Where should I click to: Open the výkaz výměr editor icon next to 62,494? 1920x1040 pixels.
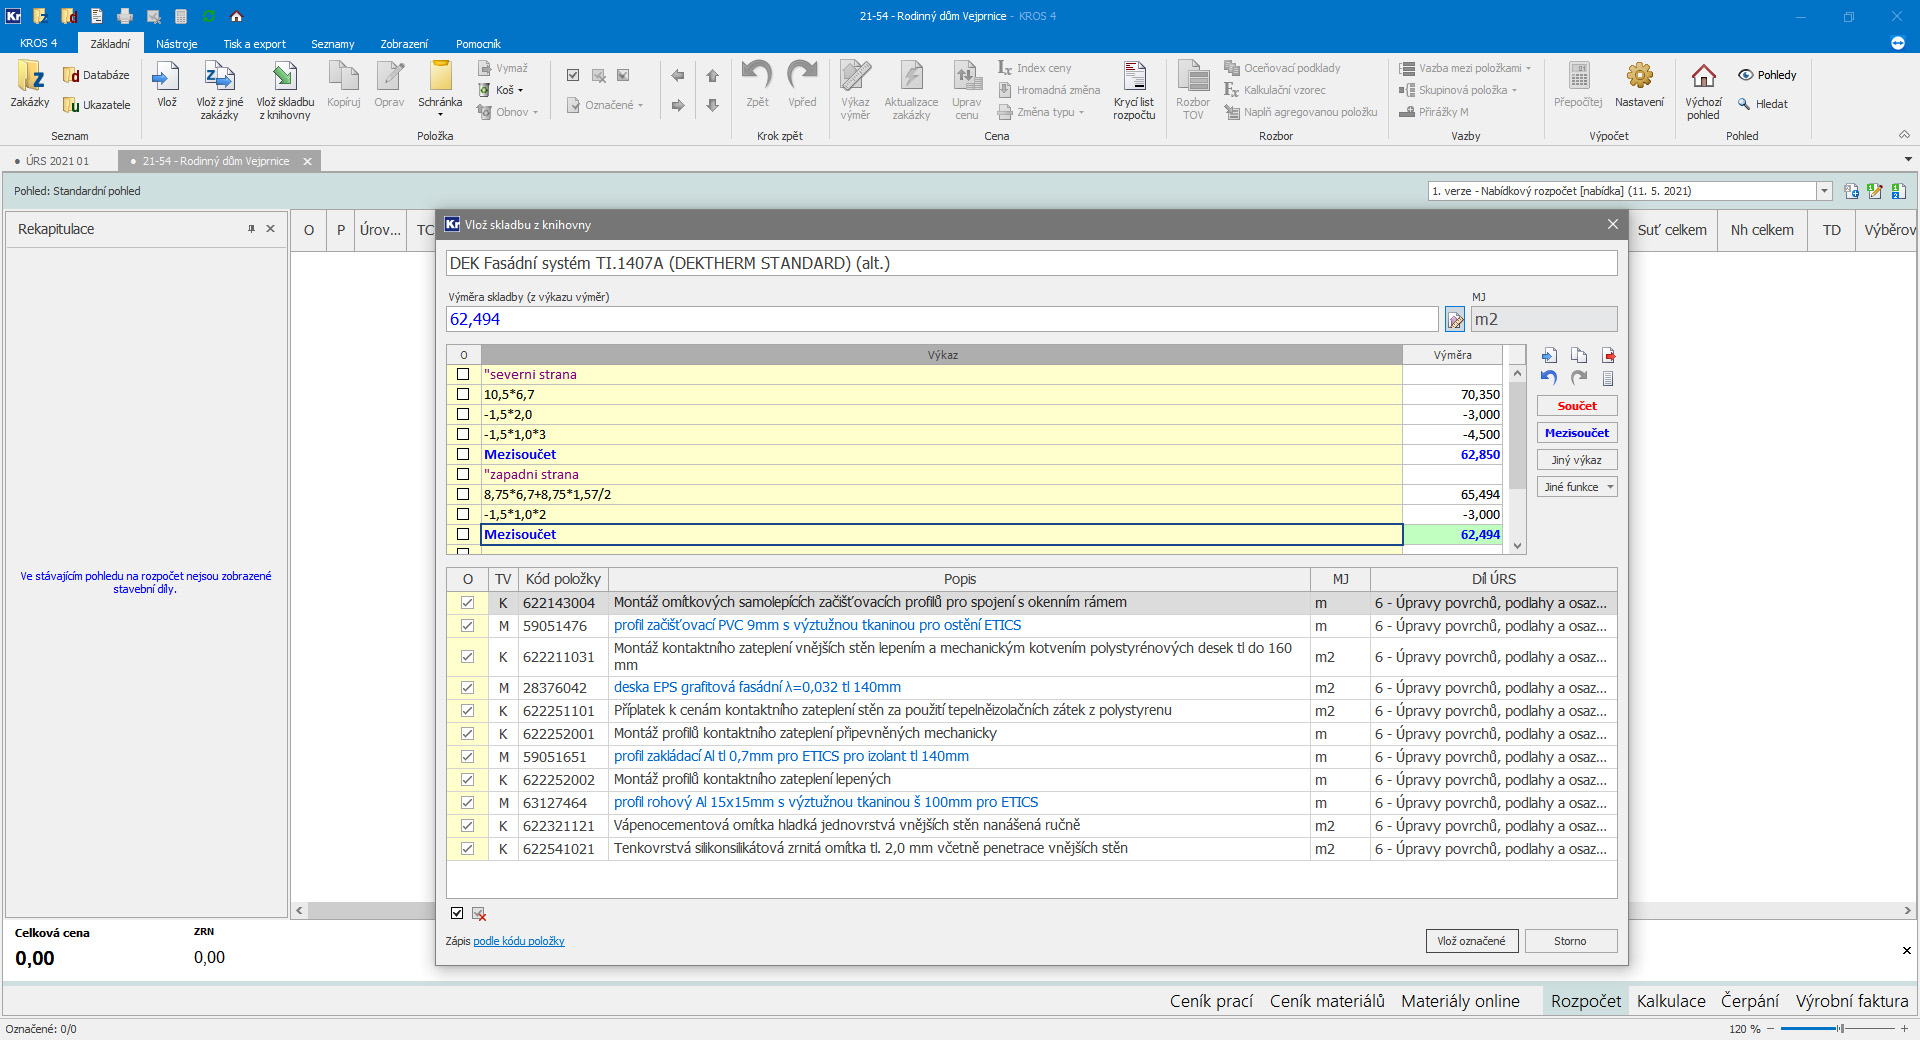pos(1455,320)
